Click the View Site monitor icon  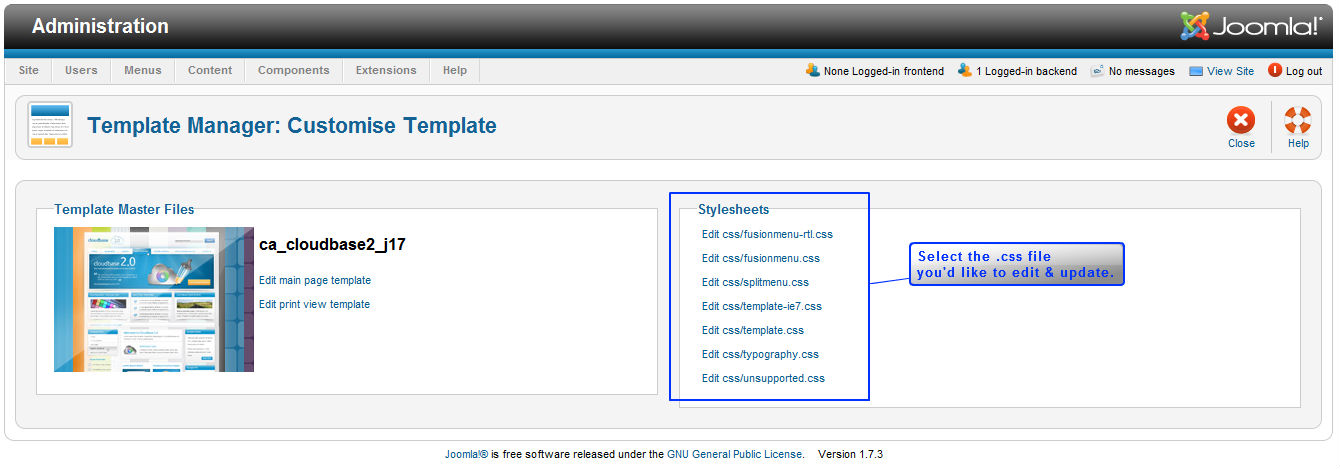(x=1196, y=71)
